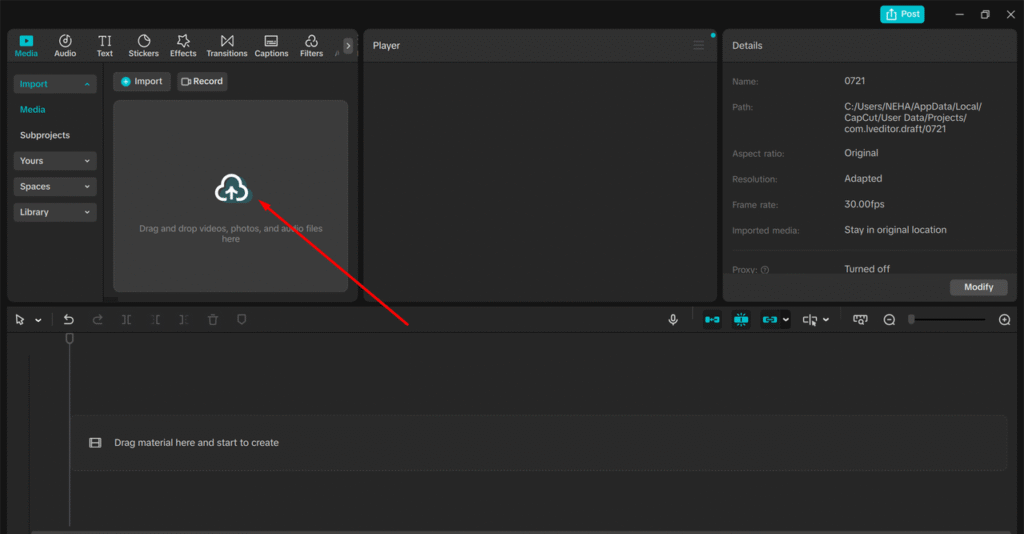Open the Text tab

click(x=104, y=46)
